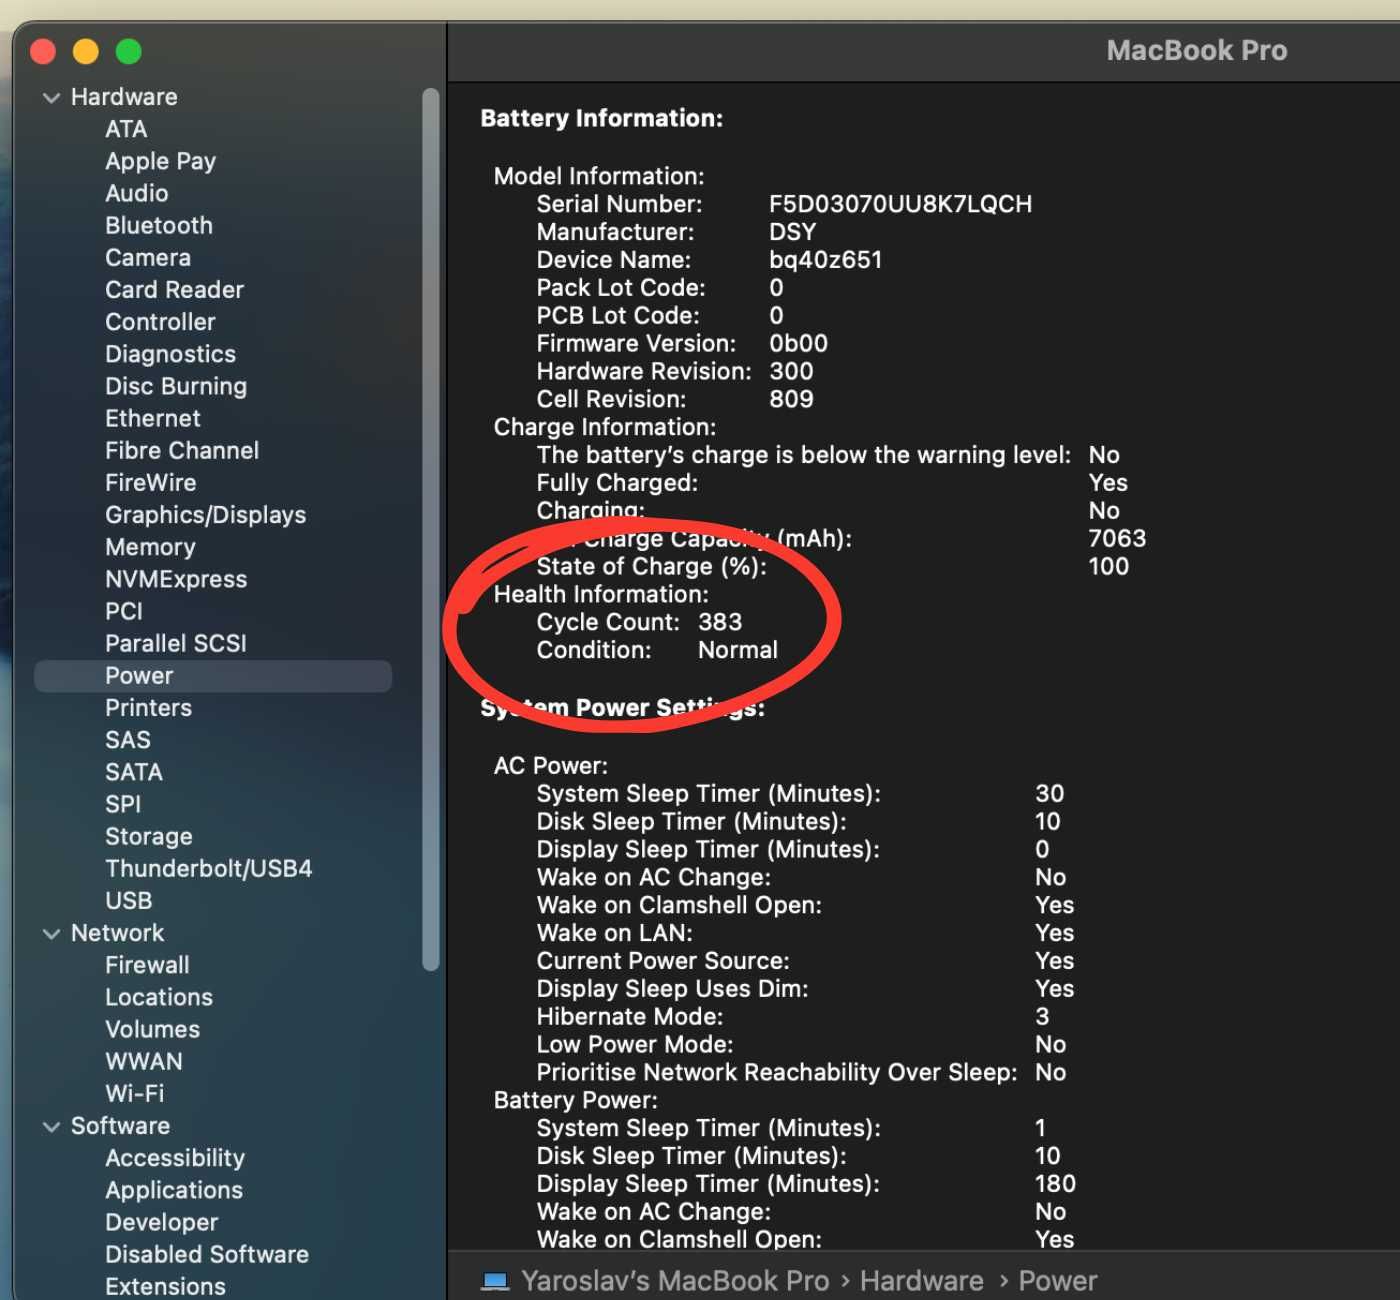Viewport: 1400px width, 1300px height.
Task: Select Disabled Software entry
Action: [x=207, y=1254]
